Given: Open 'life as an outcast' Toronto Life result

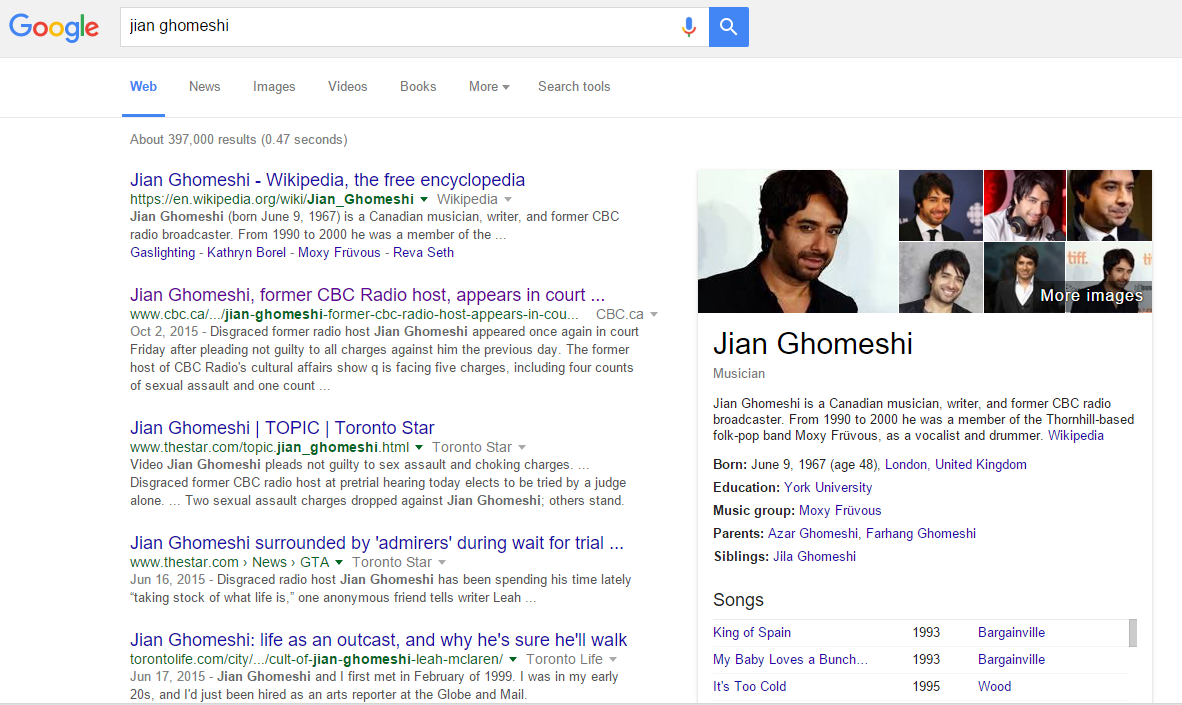Looking at the screenshot, I should 378,640.
